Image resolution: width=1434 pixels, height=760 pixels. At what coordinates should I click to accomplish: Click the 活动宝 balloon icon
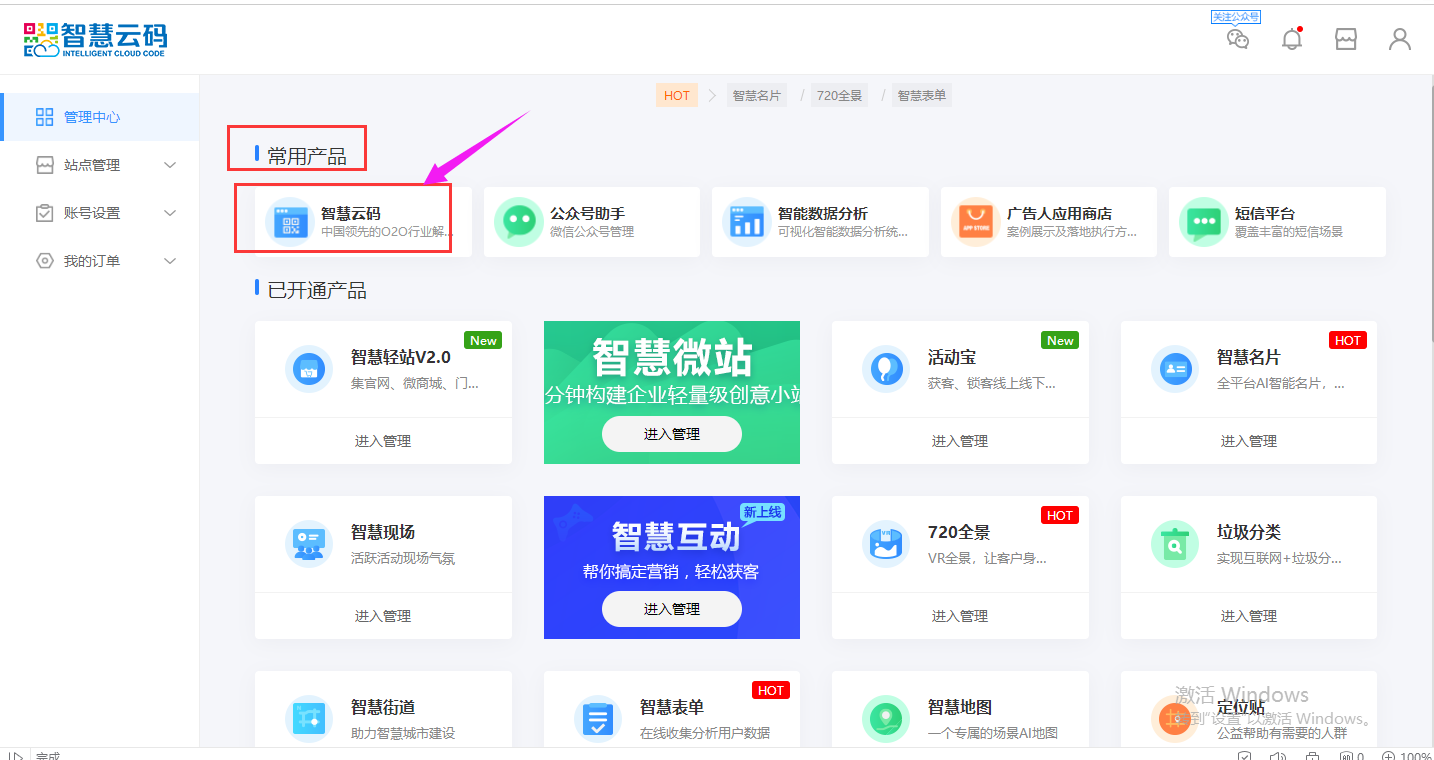[886, 370]
